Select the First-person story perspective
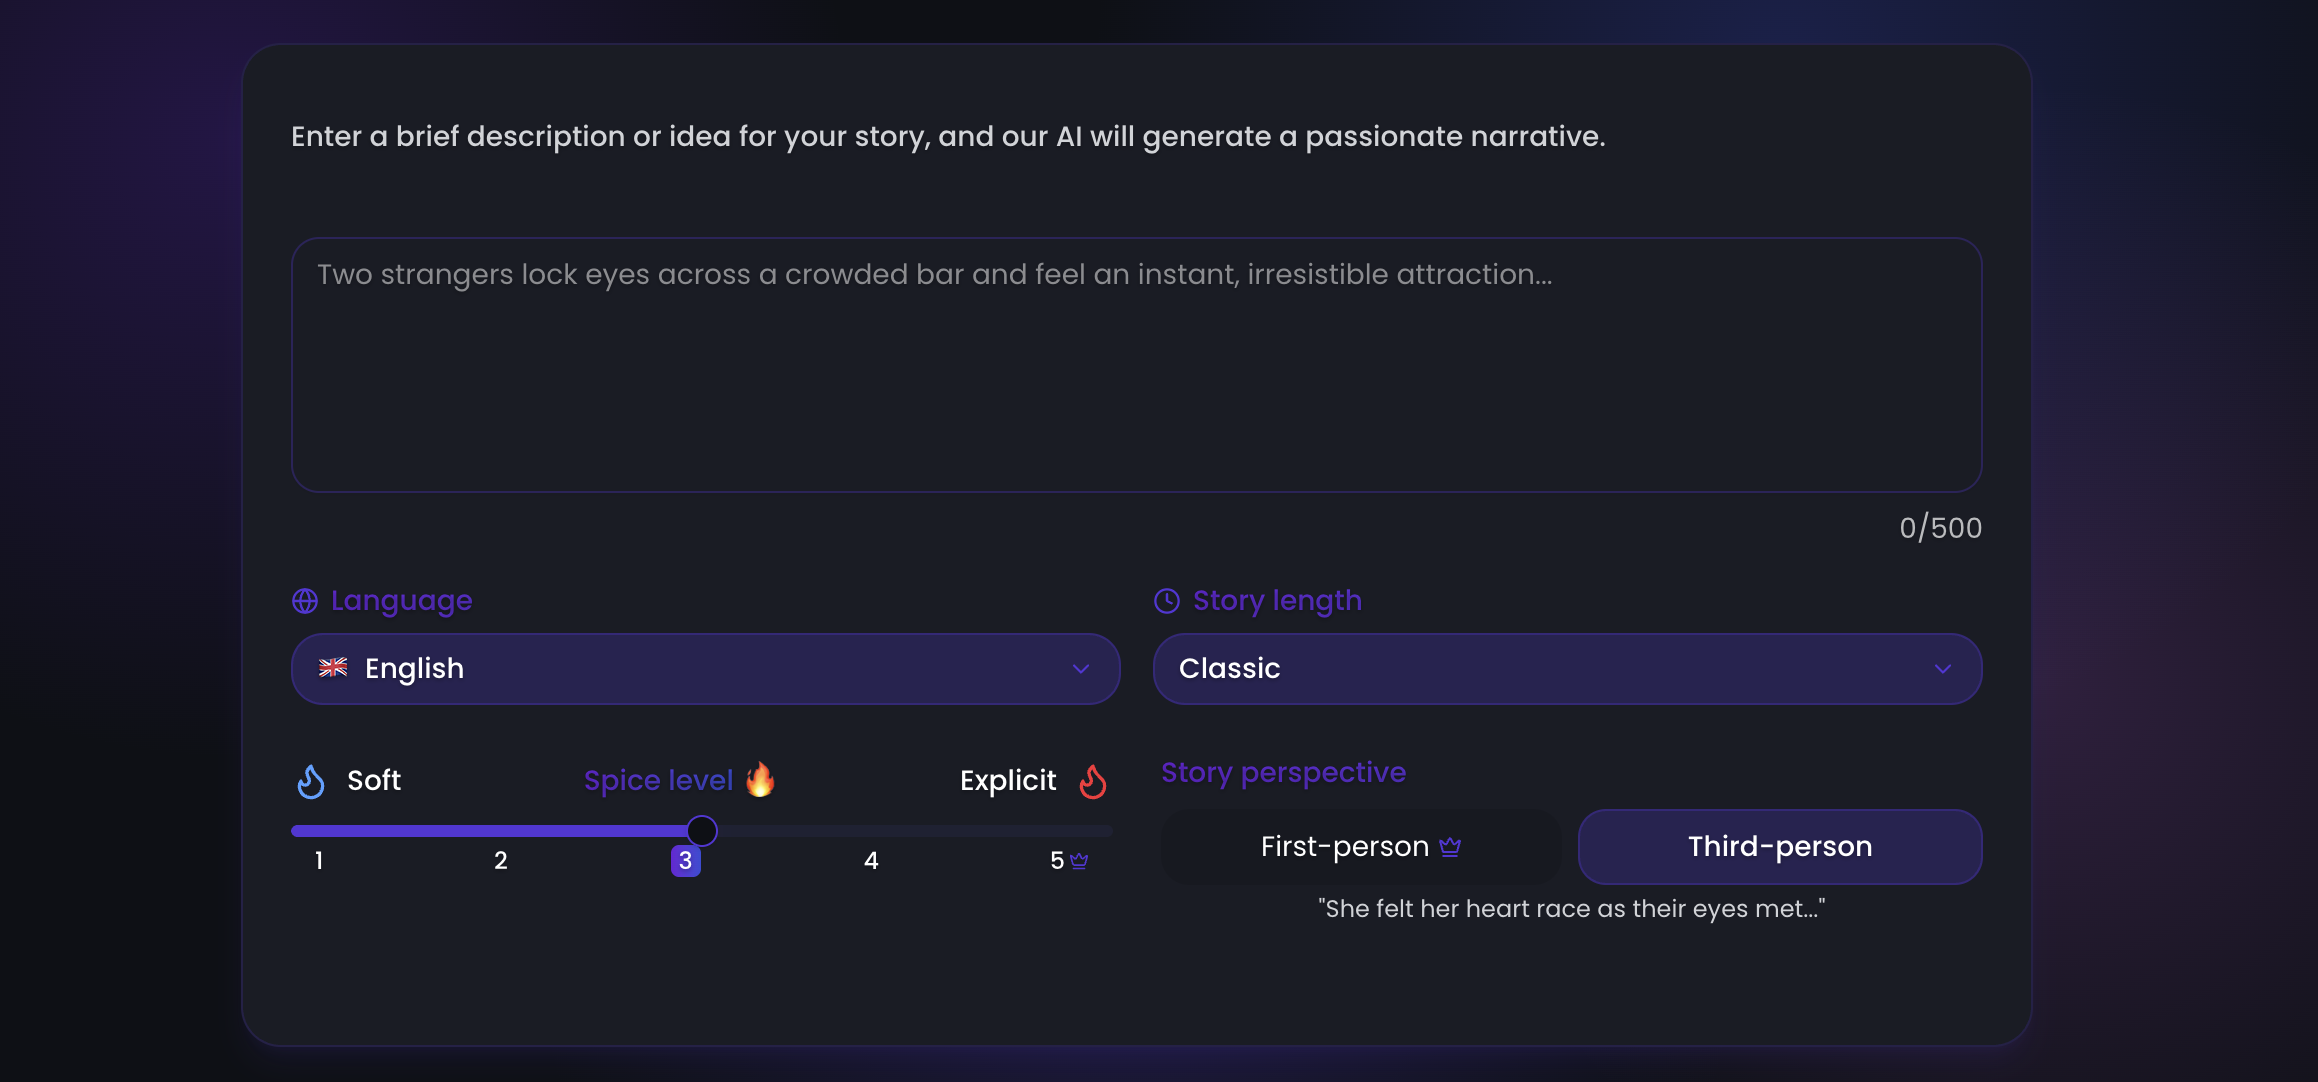 [1360, 847]
